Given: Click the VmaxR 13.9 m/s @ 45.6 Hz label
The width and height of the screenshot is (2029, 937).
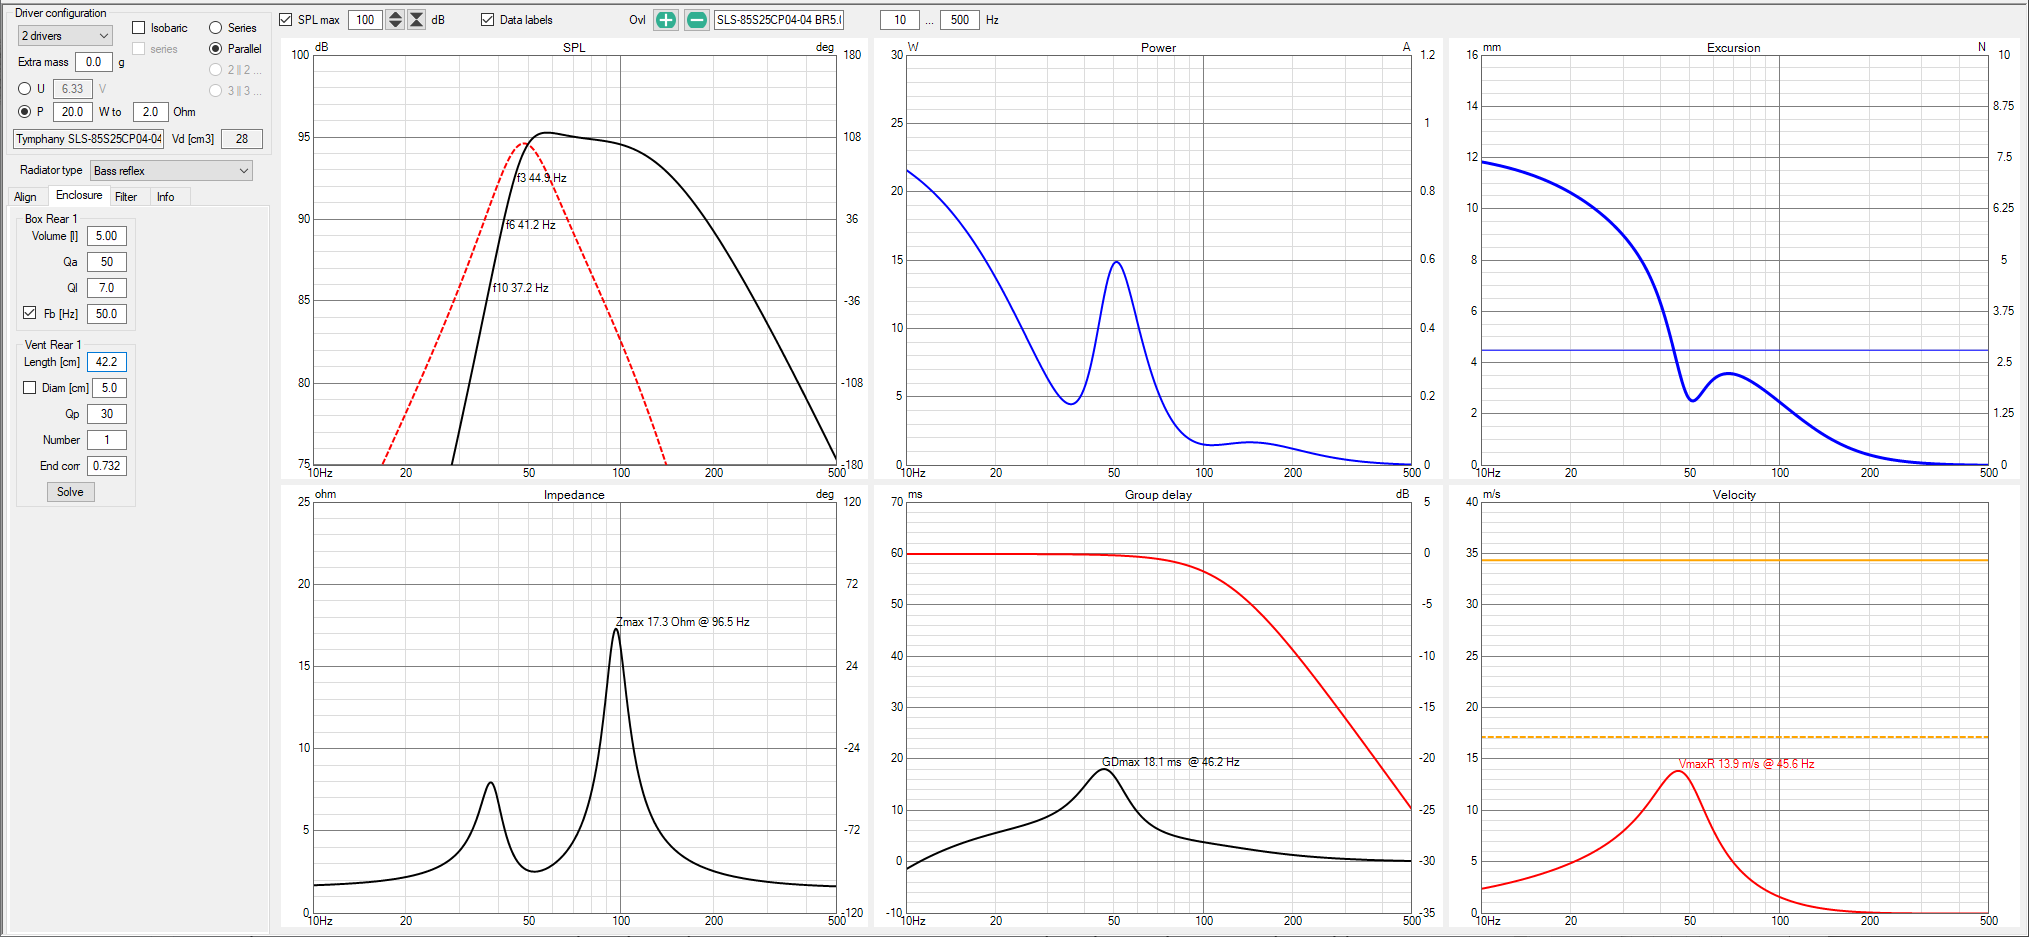Looking at the screenshot, I should (x=1746, y=764).
